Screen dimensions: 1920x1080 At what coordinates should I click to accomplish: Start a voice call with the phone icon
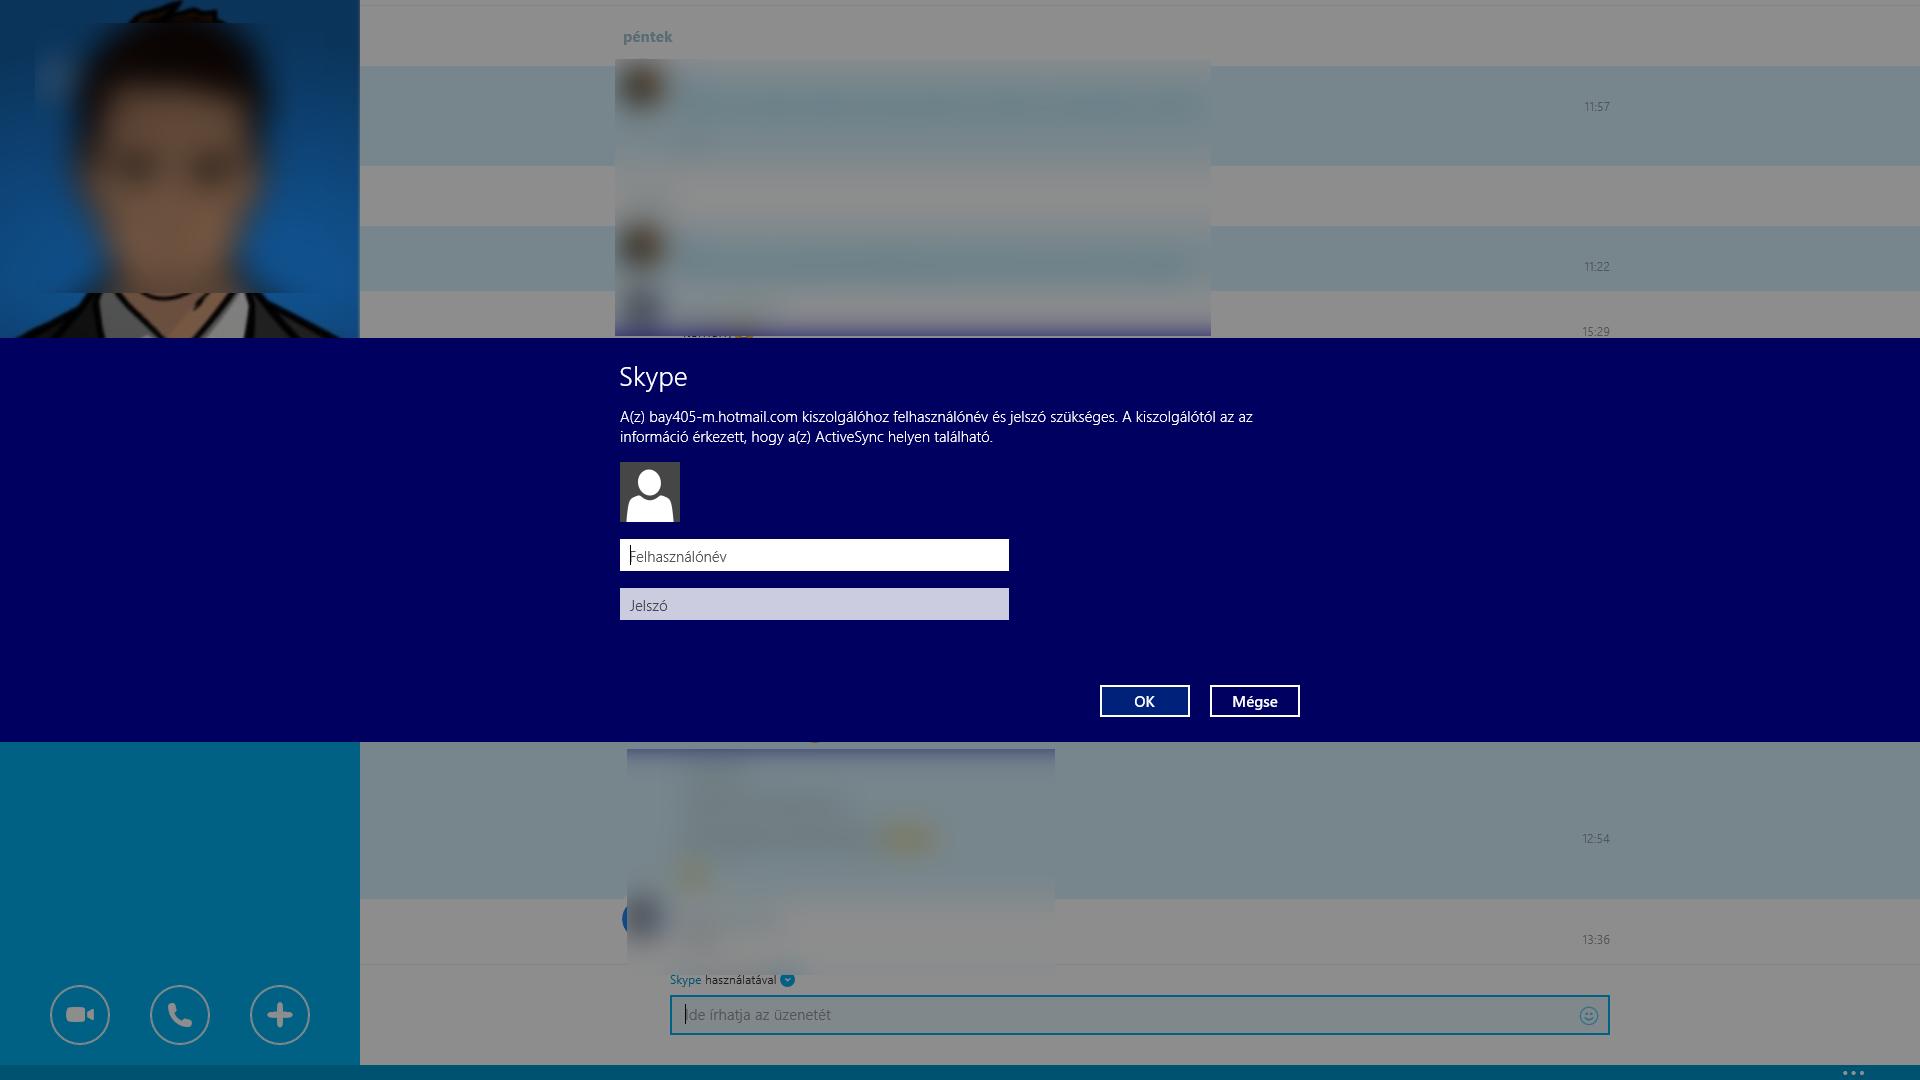(180, 1015)
